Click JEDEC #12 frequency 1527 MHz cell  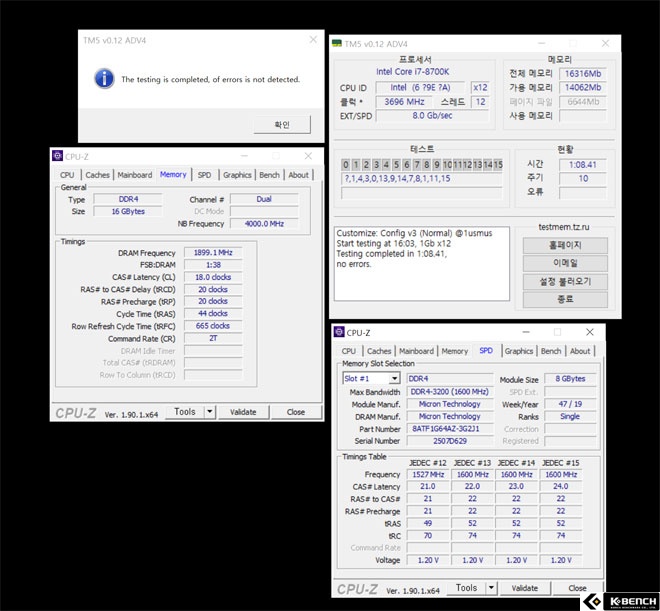tap(428, 474)
